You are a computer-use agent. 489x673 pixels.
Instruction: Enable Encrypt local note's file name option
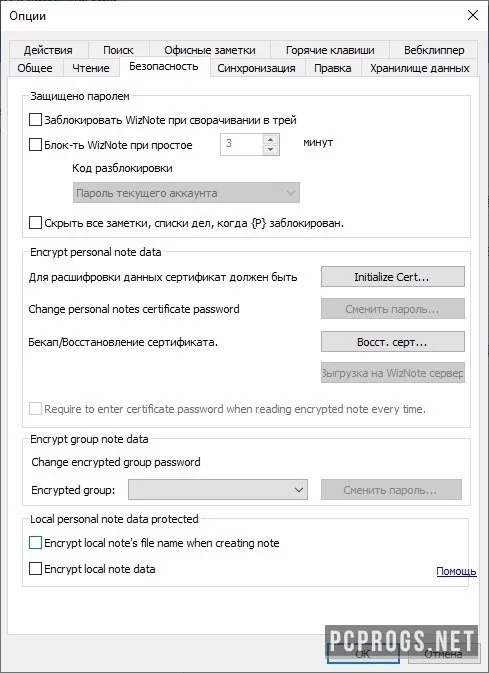pos(35,543)
